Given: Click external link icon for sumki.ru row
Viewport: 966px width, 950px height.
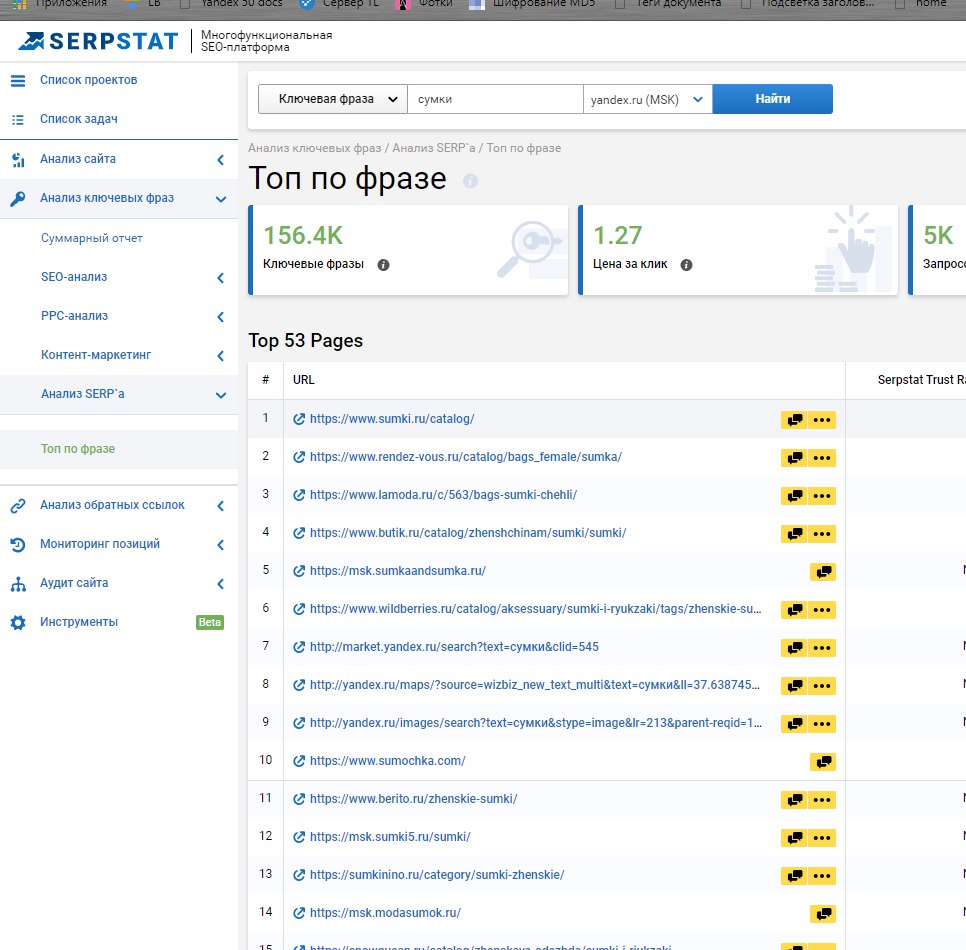Looking at the screenshot, I should [x=299, y=420].
